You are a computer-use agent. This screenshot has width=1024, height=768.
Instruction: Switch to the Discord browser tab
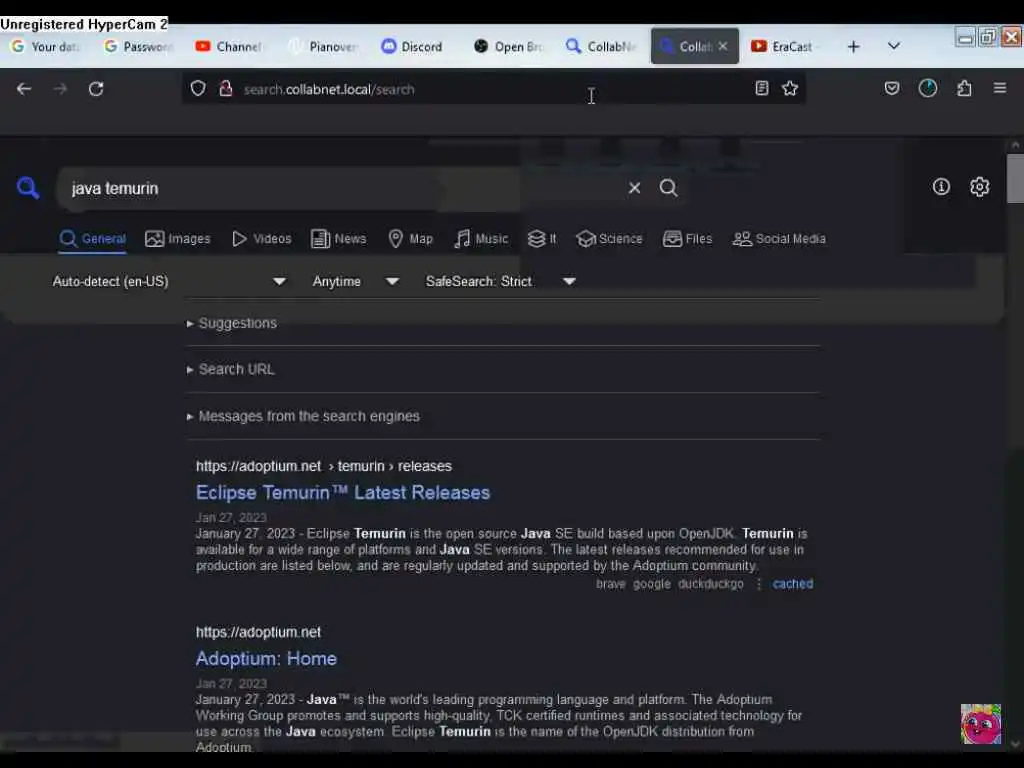pyautogui.click(x=413, y=46)
